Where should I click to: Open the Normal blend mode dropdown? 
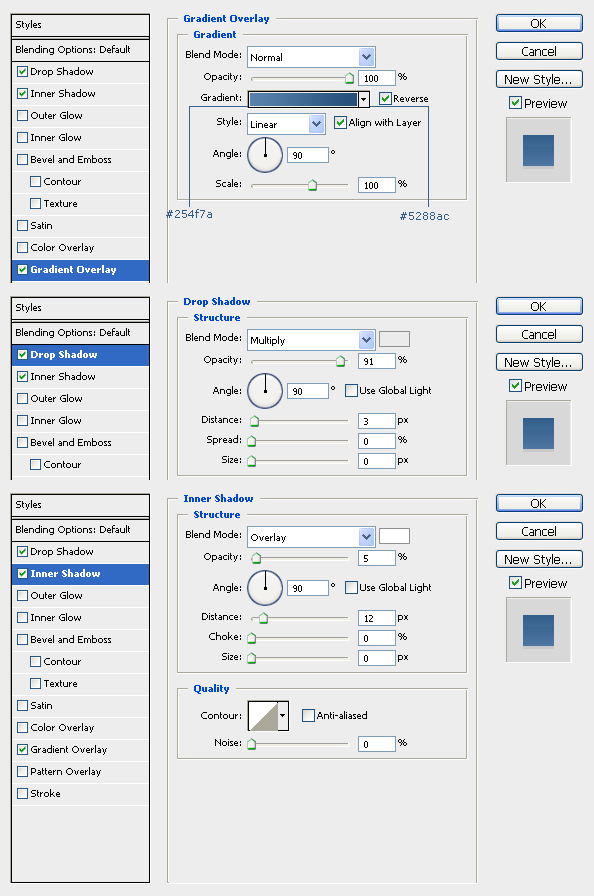[311, 57]
